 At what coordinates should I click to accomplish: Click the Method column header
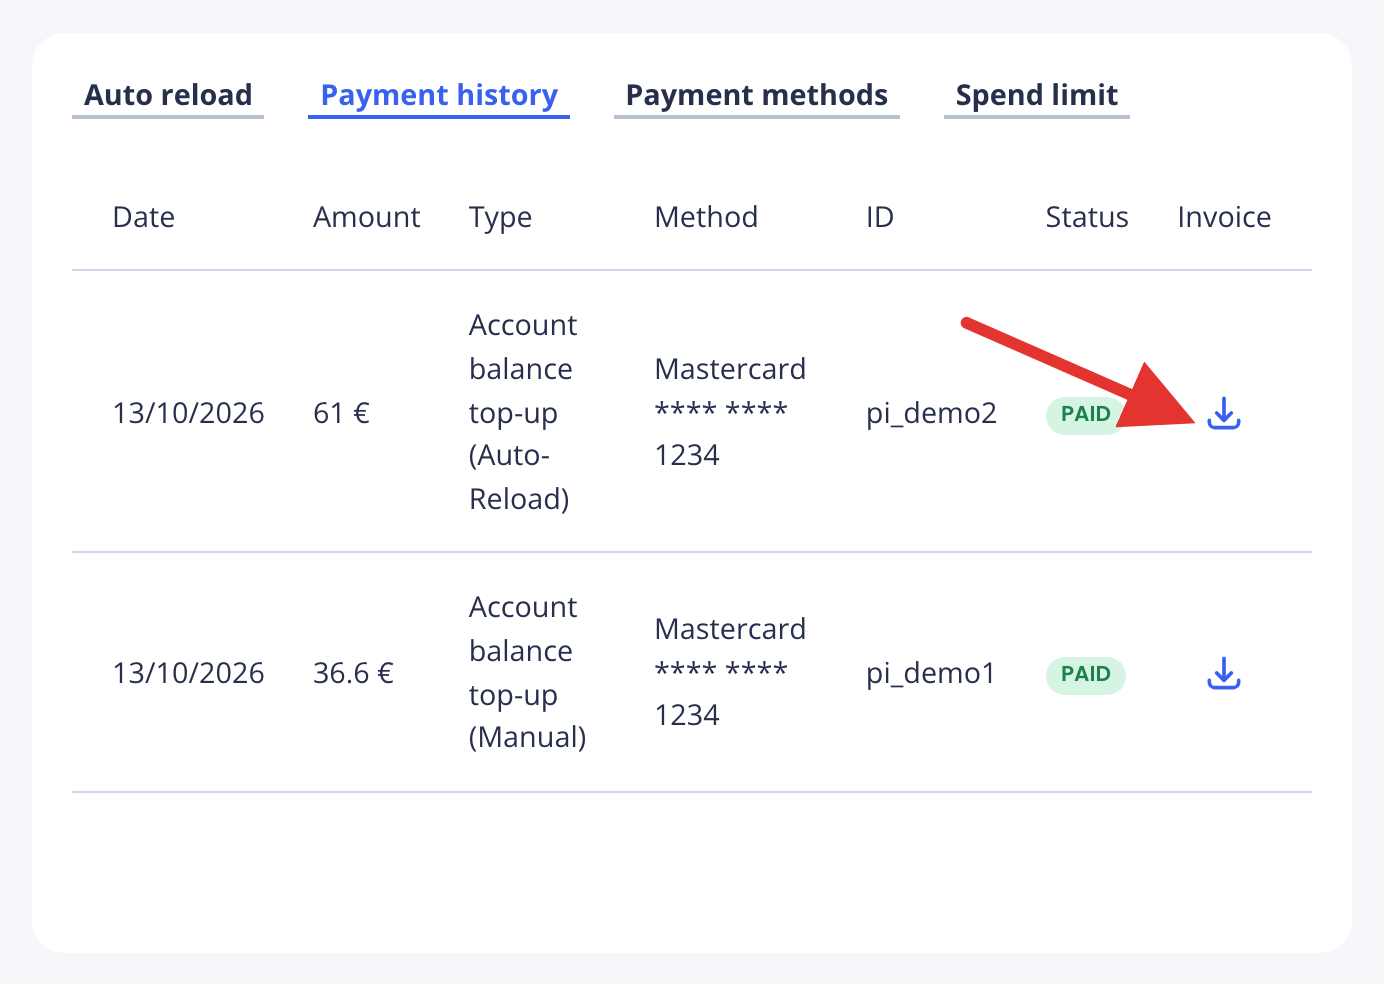(x=706, y=217)
